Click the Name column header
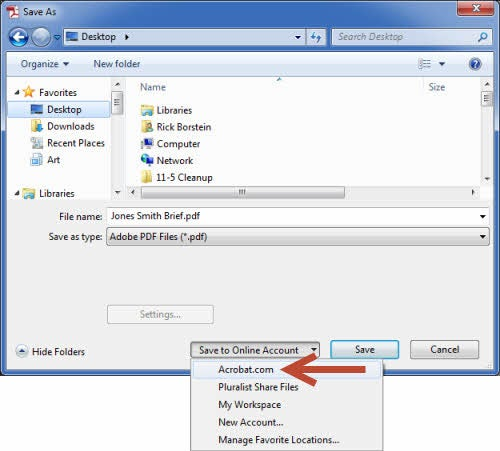Viewport: 500px width, 451px height. [153, 87]
